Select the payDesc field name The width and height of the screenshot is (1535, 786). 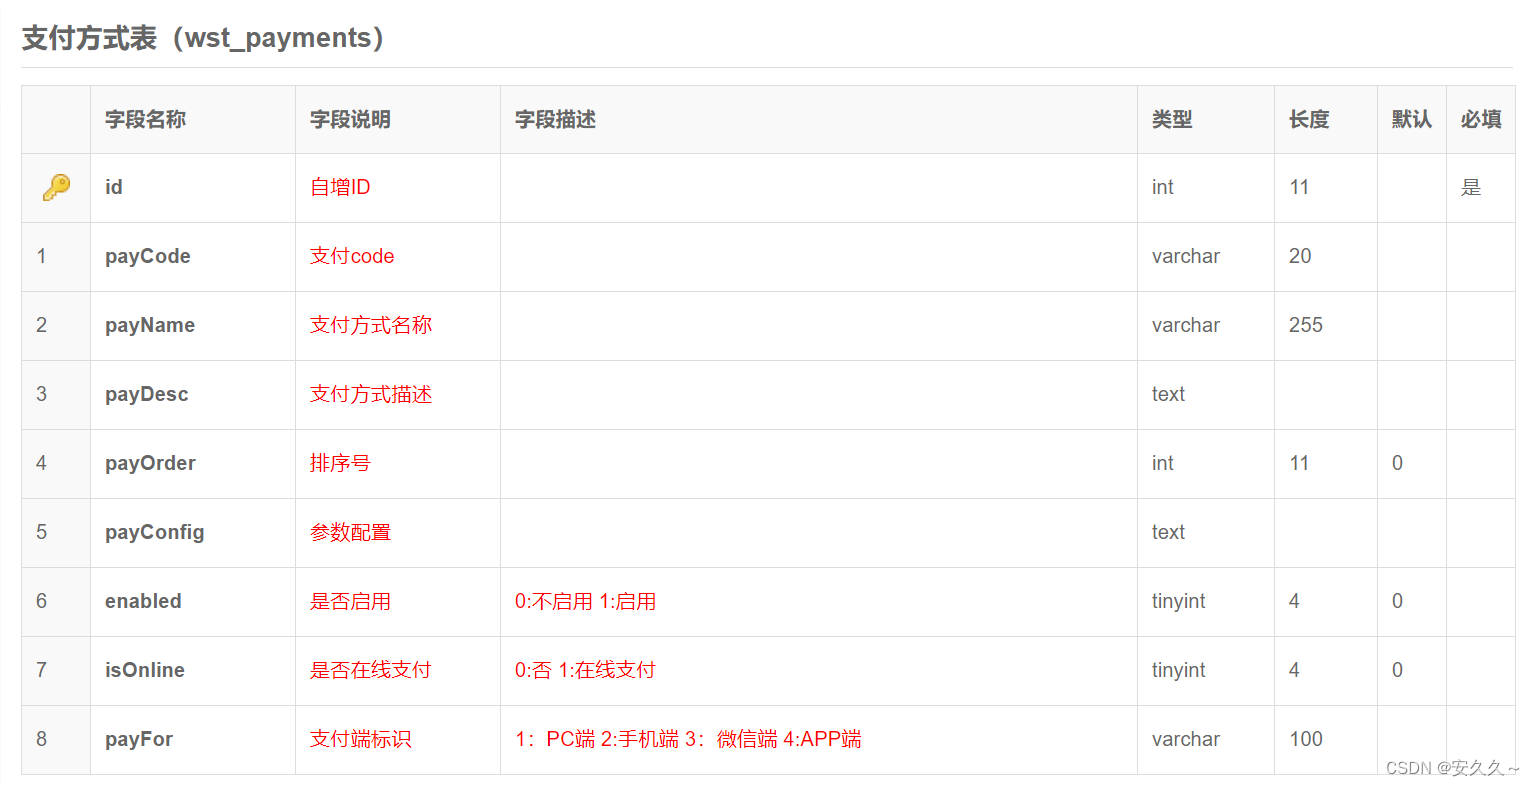[x=146, y=394]
